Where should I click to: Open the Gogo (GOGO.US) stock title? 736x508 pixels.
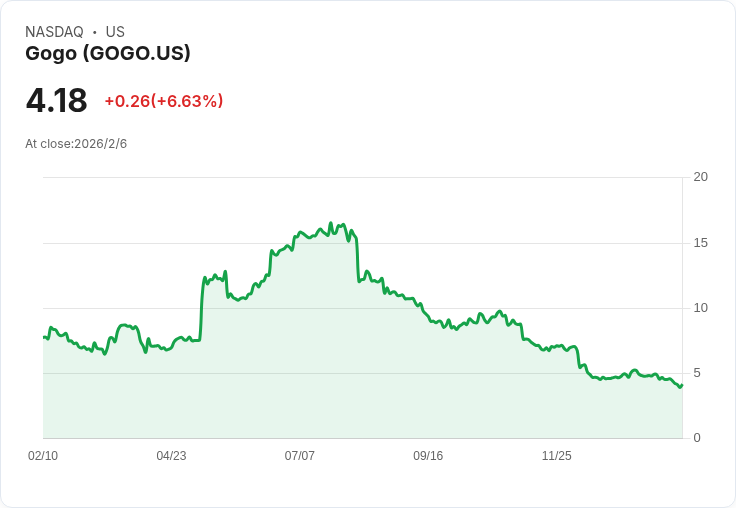pyautogui.click(x=108, y=53)
